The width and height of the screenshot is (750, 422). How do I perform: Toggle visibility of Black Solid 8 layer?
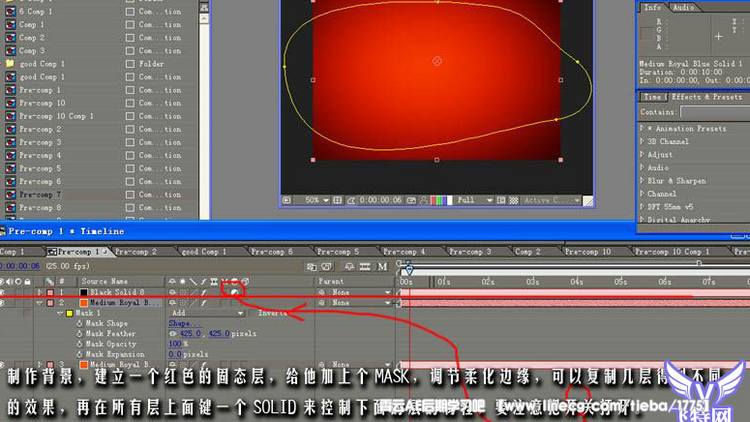[2, 292]
